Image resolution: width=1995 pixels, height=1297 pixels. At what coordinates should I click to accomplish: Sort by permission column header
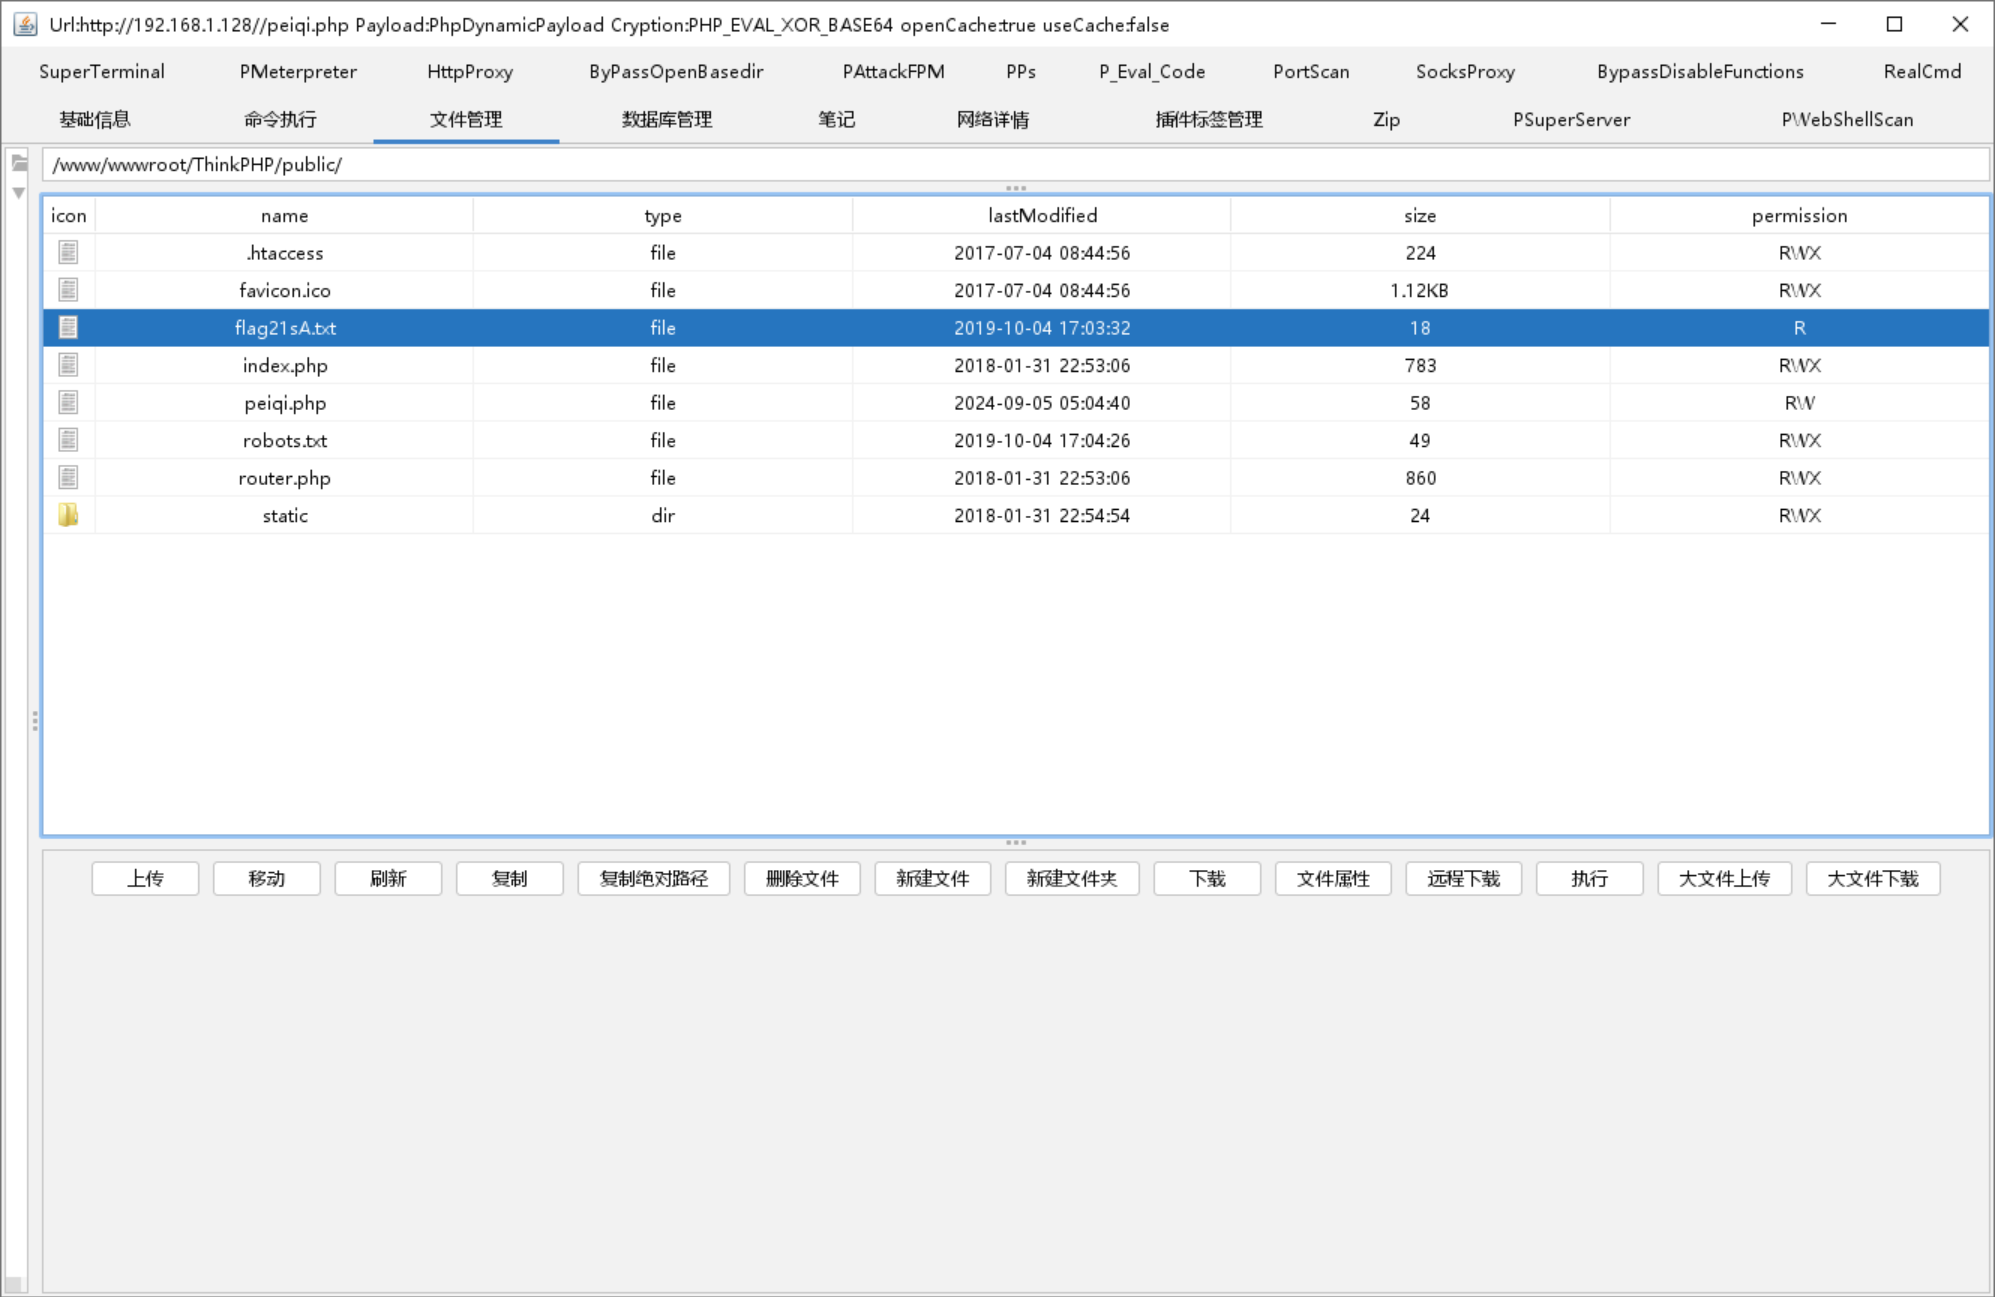point(1799,216)
